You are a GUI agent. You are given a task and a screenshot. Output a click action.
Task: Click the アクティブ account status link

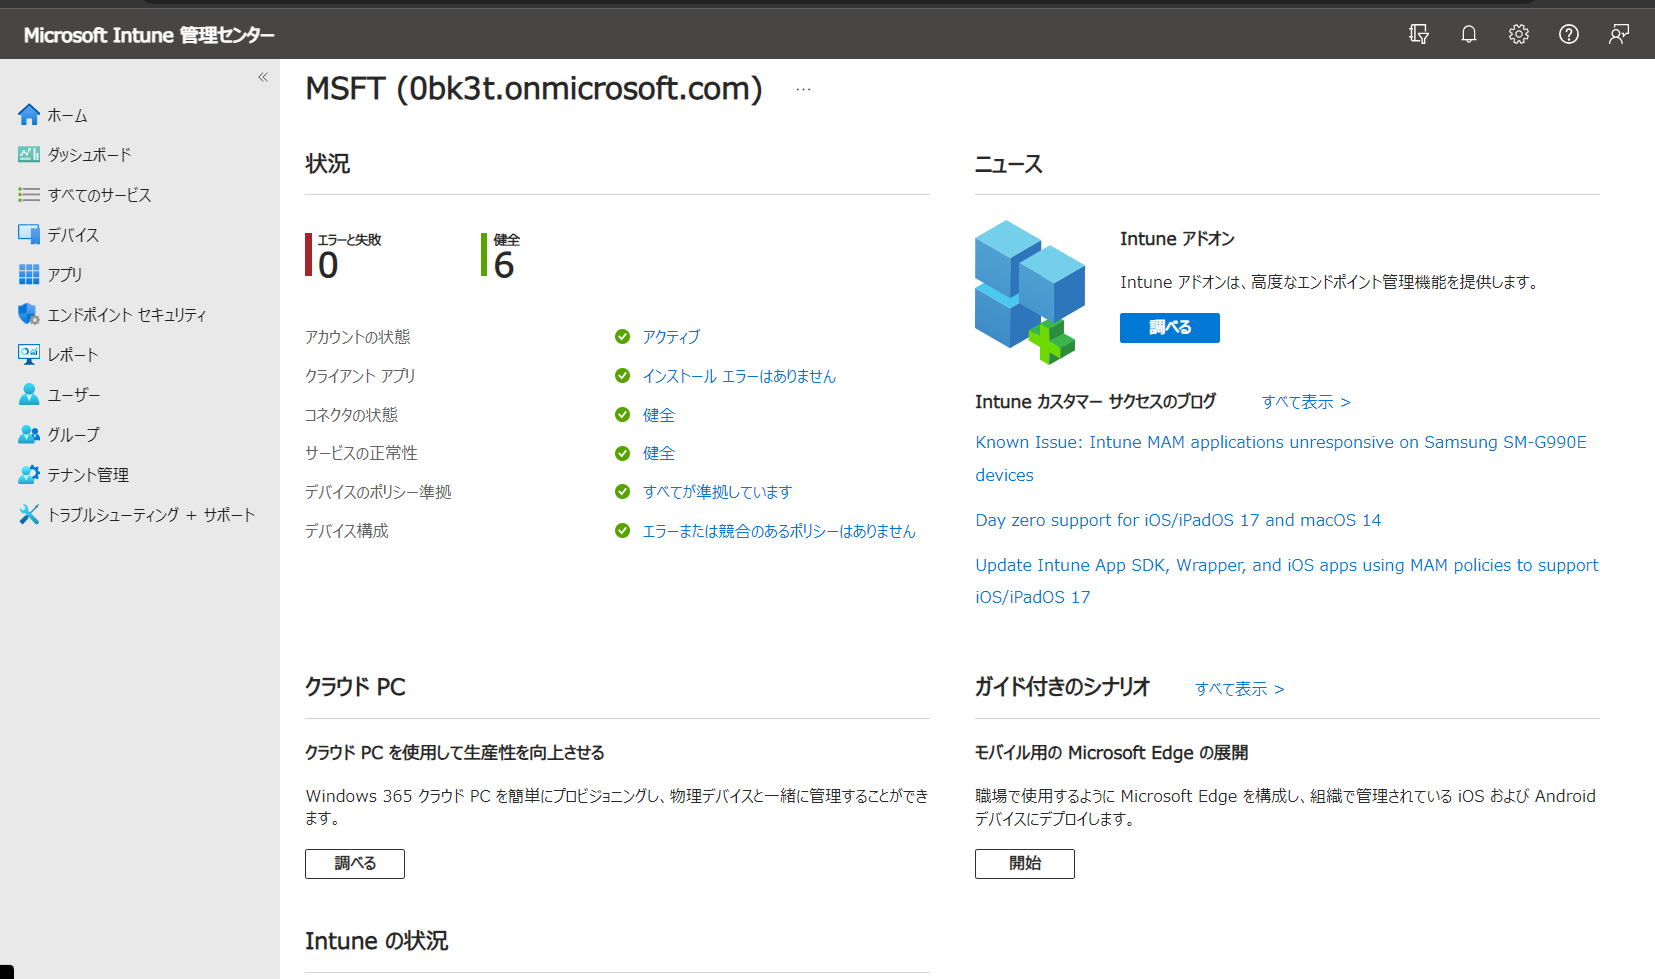[671, 337]
